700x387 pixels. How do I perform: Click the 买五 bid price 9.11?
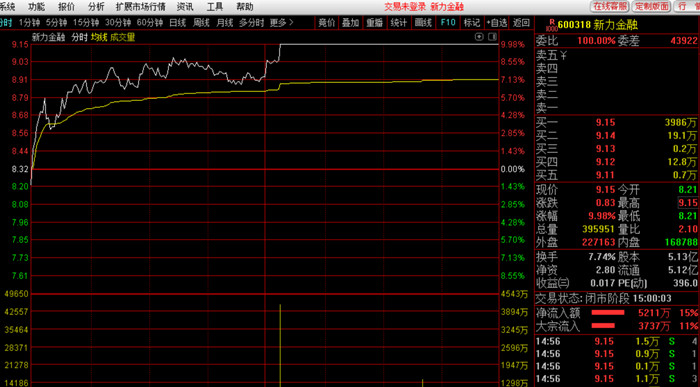(x=605, y=175)
